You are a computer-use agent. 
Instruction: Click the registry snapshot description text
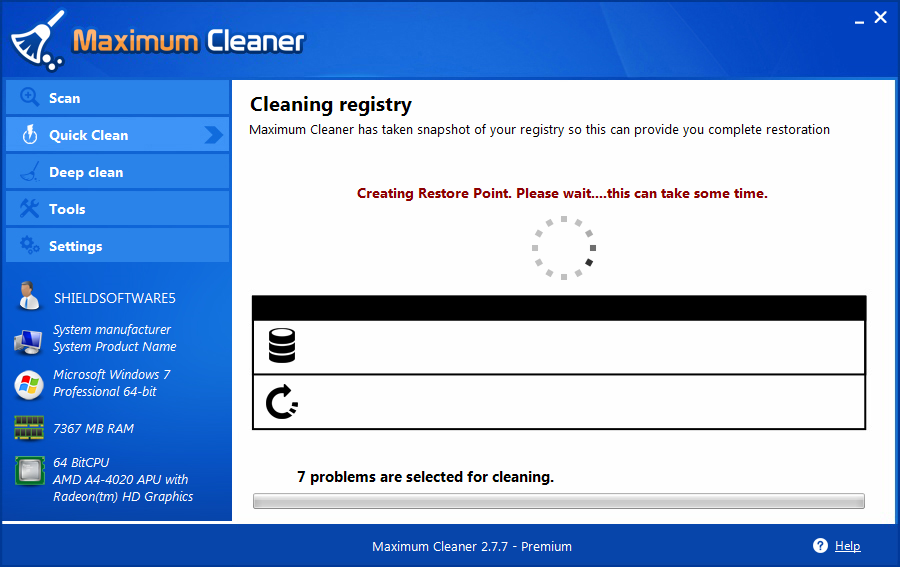pos(540,130)
